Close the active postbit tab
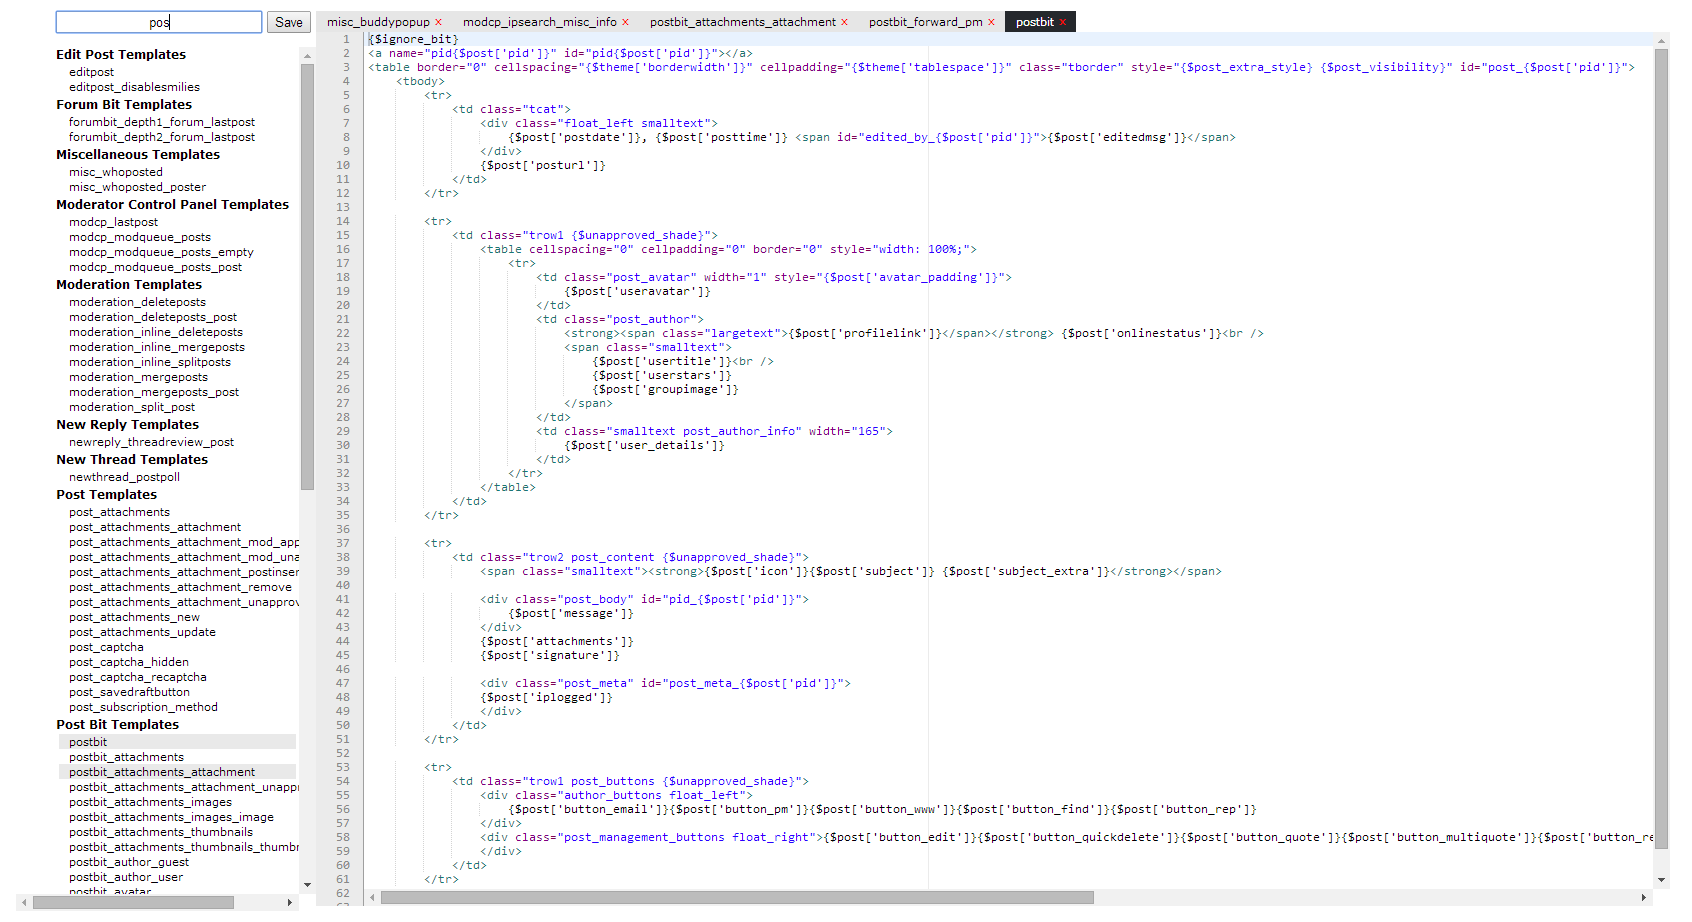The width and height of the screenshot is (1692, 922). click(x=1063, y=22)
